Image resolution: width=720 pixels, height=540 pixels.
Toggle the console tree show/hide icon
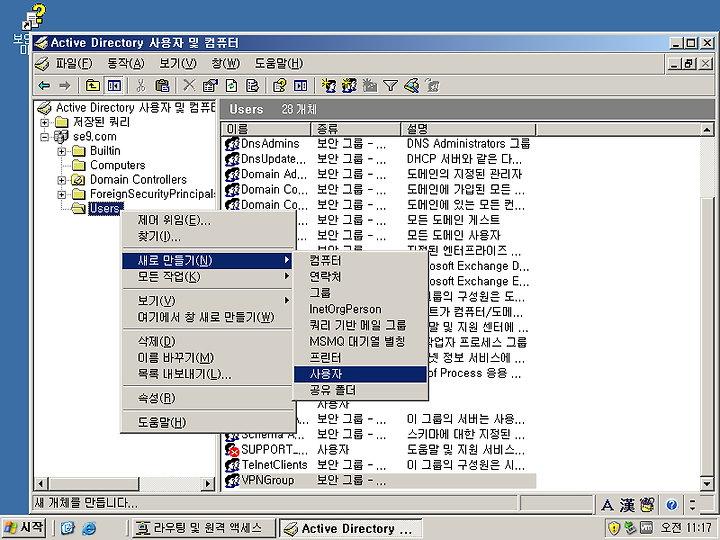114,85
